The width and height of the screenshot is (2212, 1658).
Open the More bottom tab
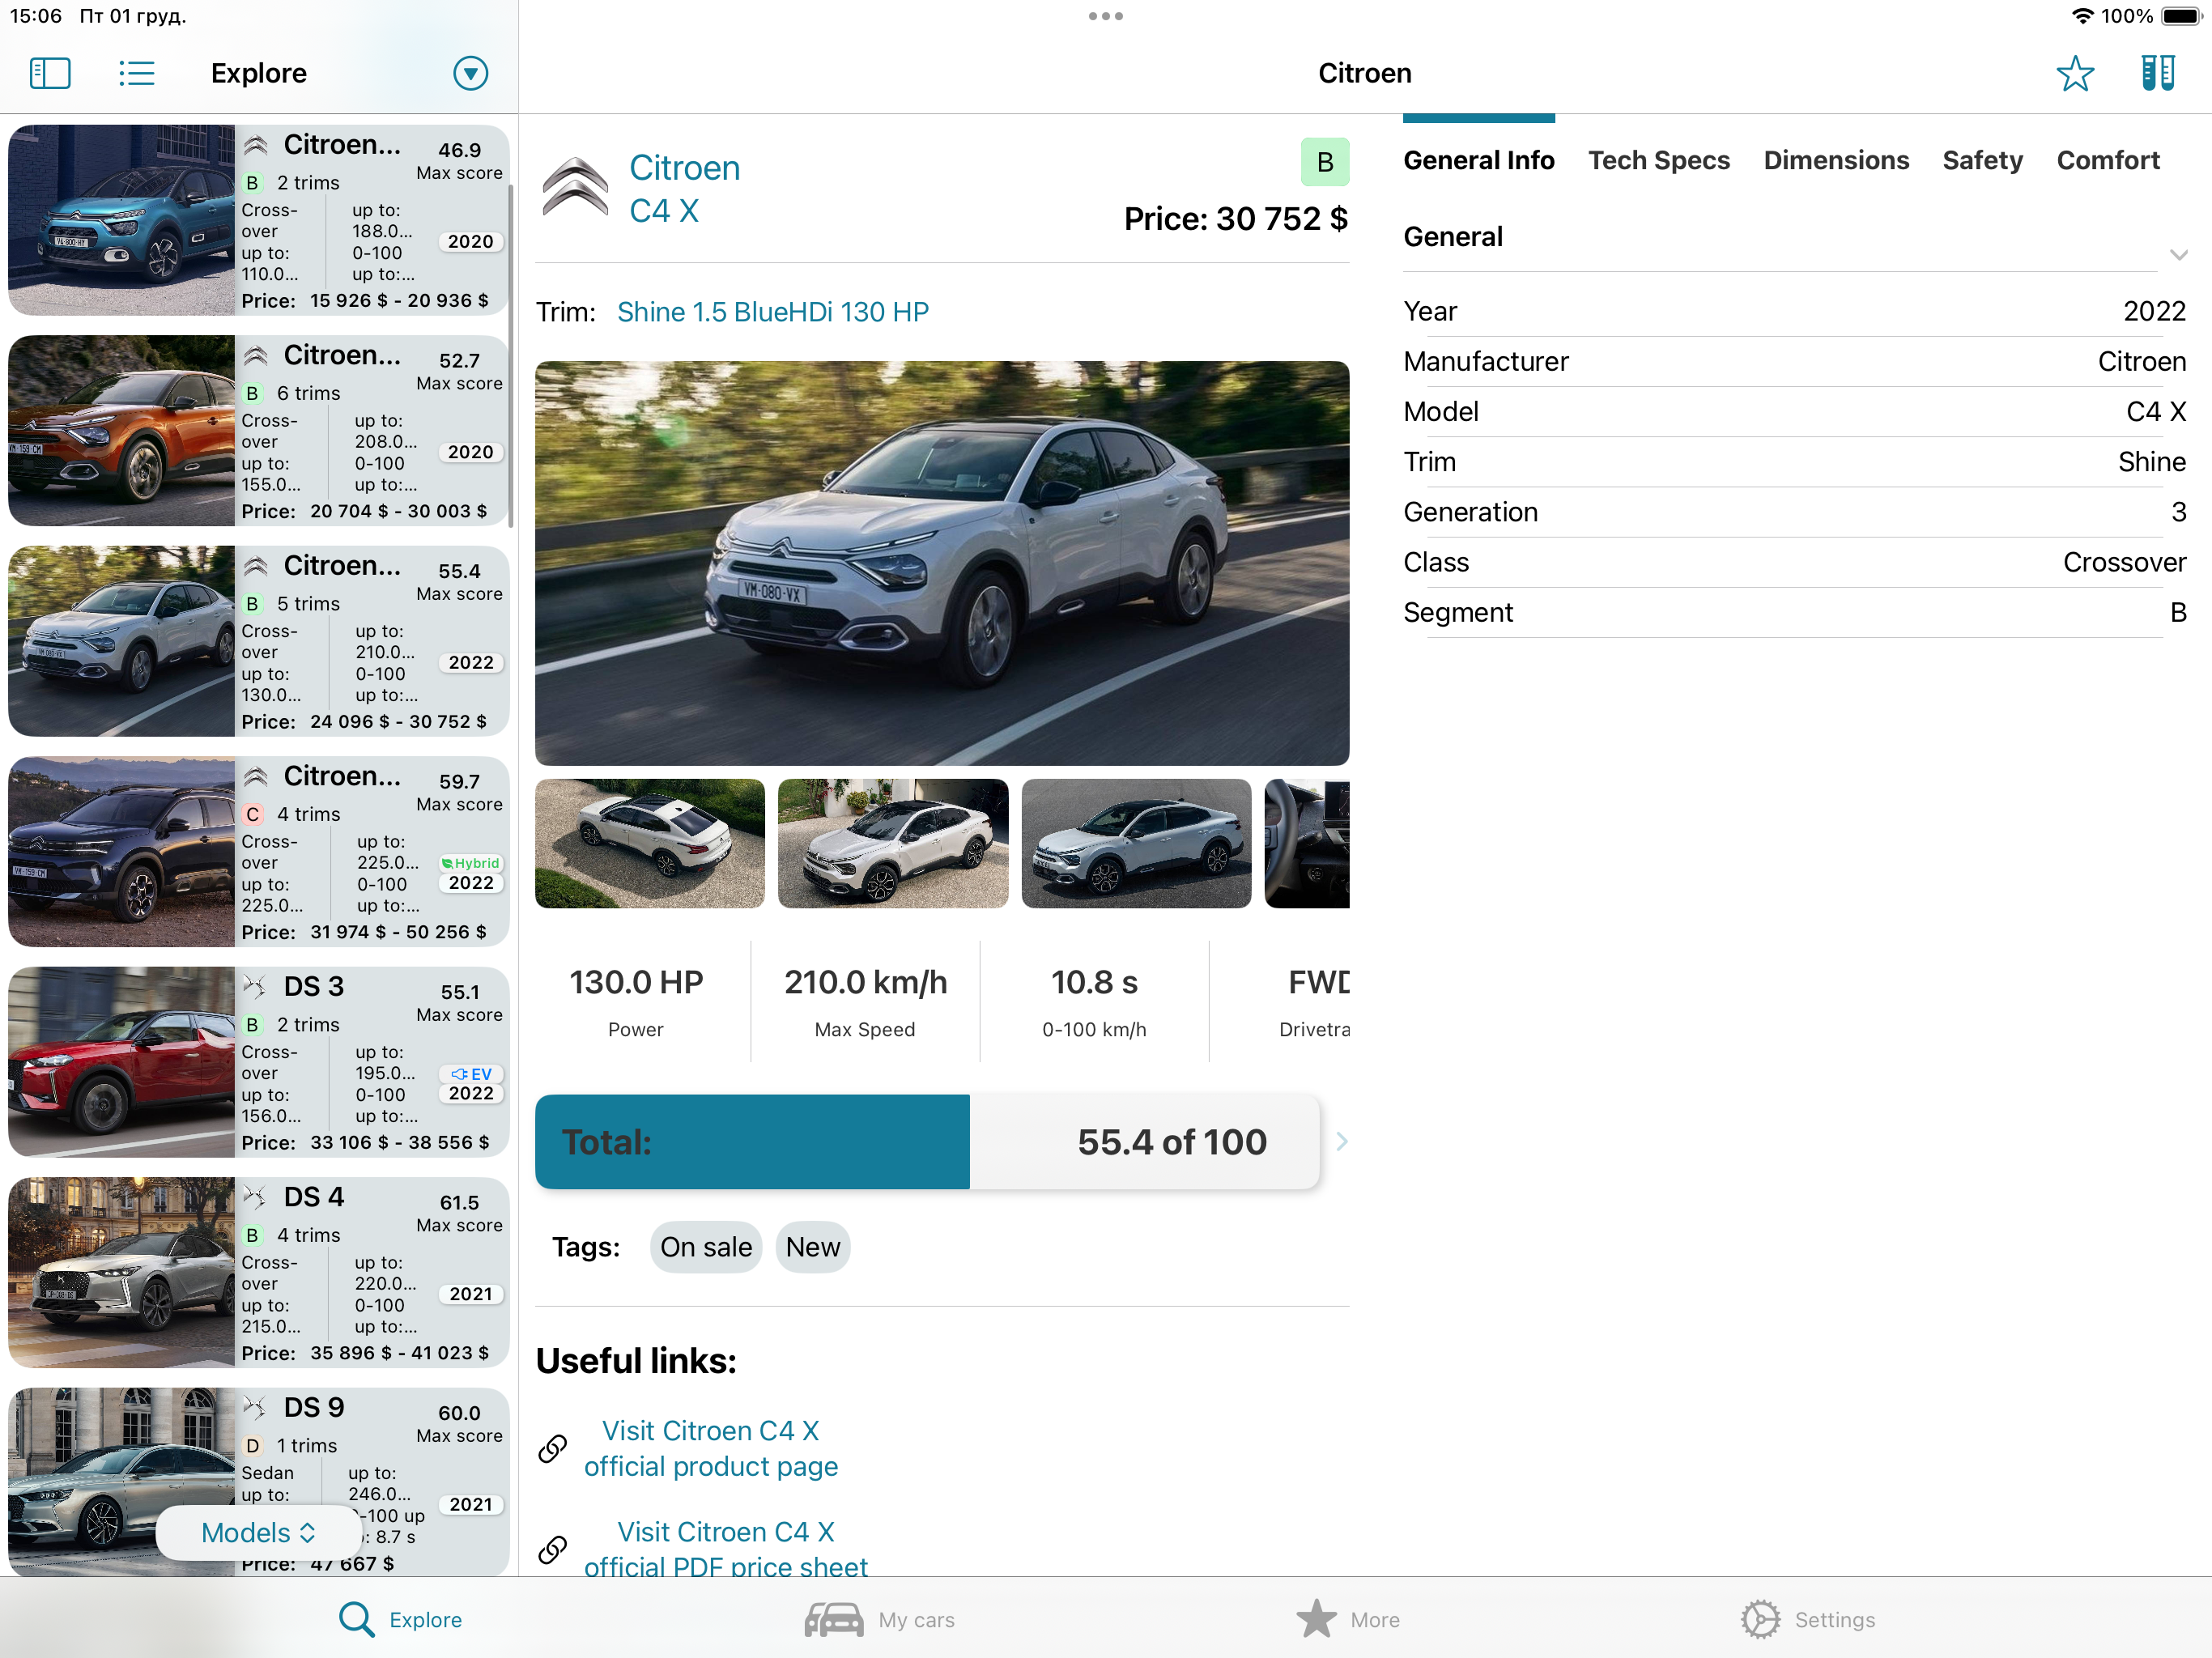(1347, 1619)
